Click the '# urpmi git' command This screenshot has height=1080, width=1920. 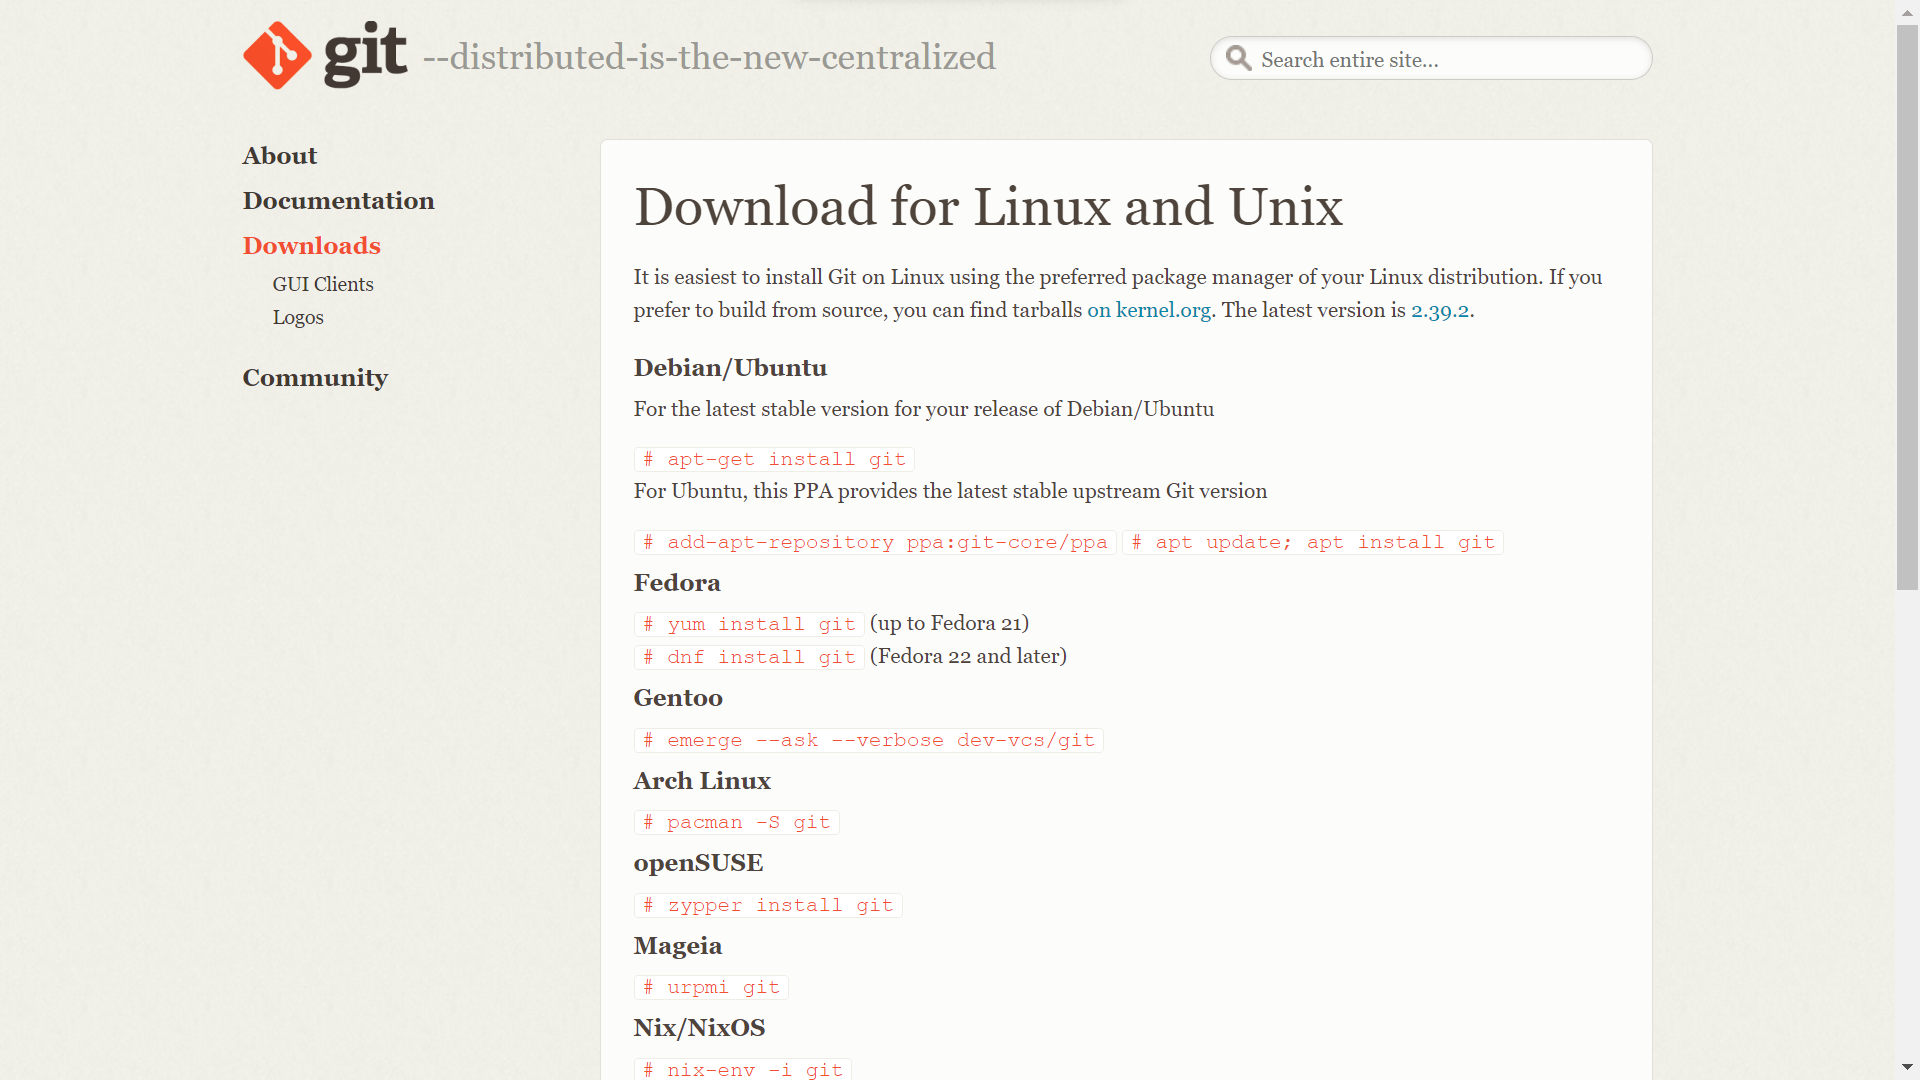711,987
